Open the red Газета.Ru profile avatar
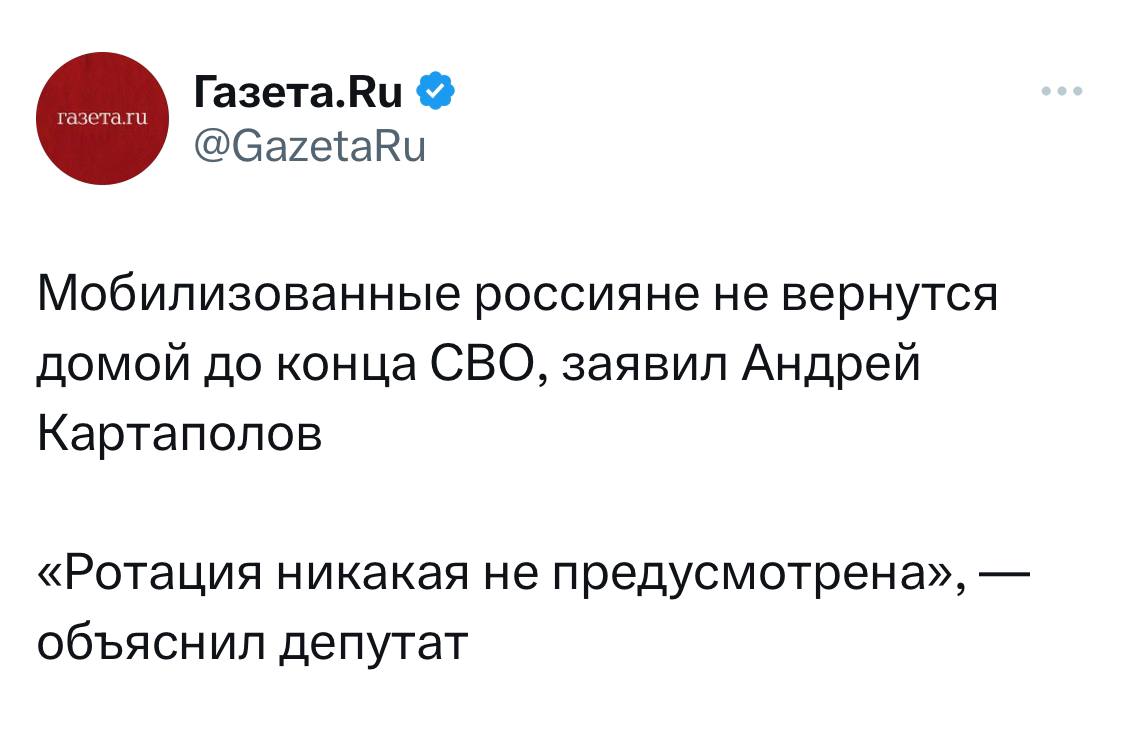1125x749 pixels. [103, 119]
